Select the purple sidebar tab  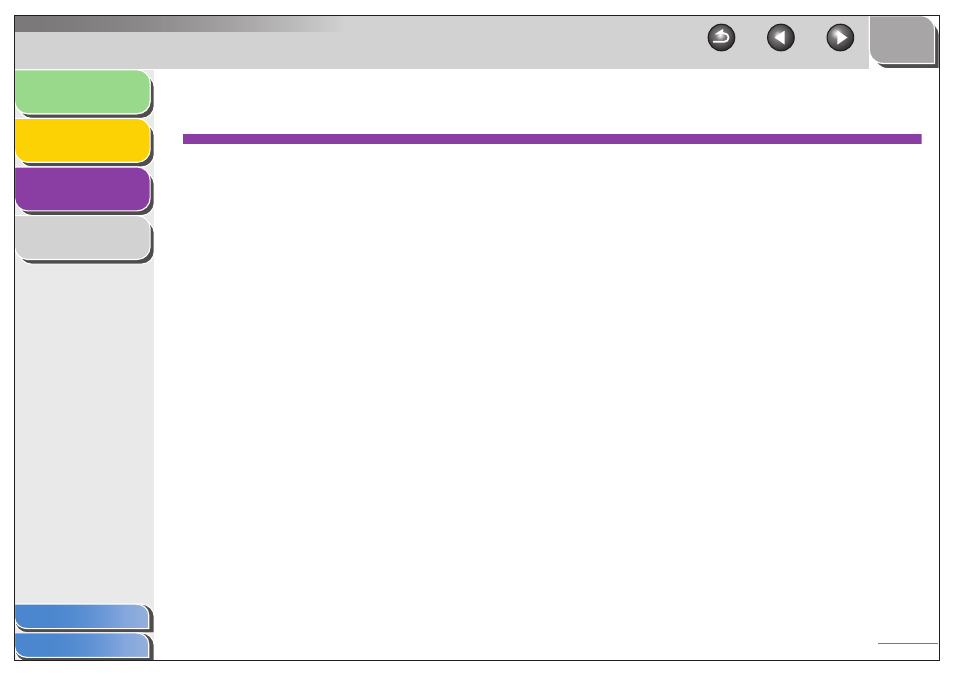(83, 189)
